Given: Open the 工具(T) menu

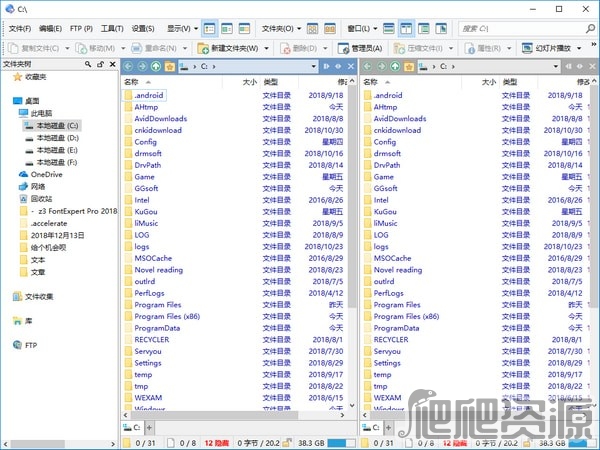Looking at the screenshot, I should [x=112, y=29].
